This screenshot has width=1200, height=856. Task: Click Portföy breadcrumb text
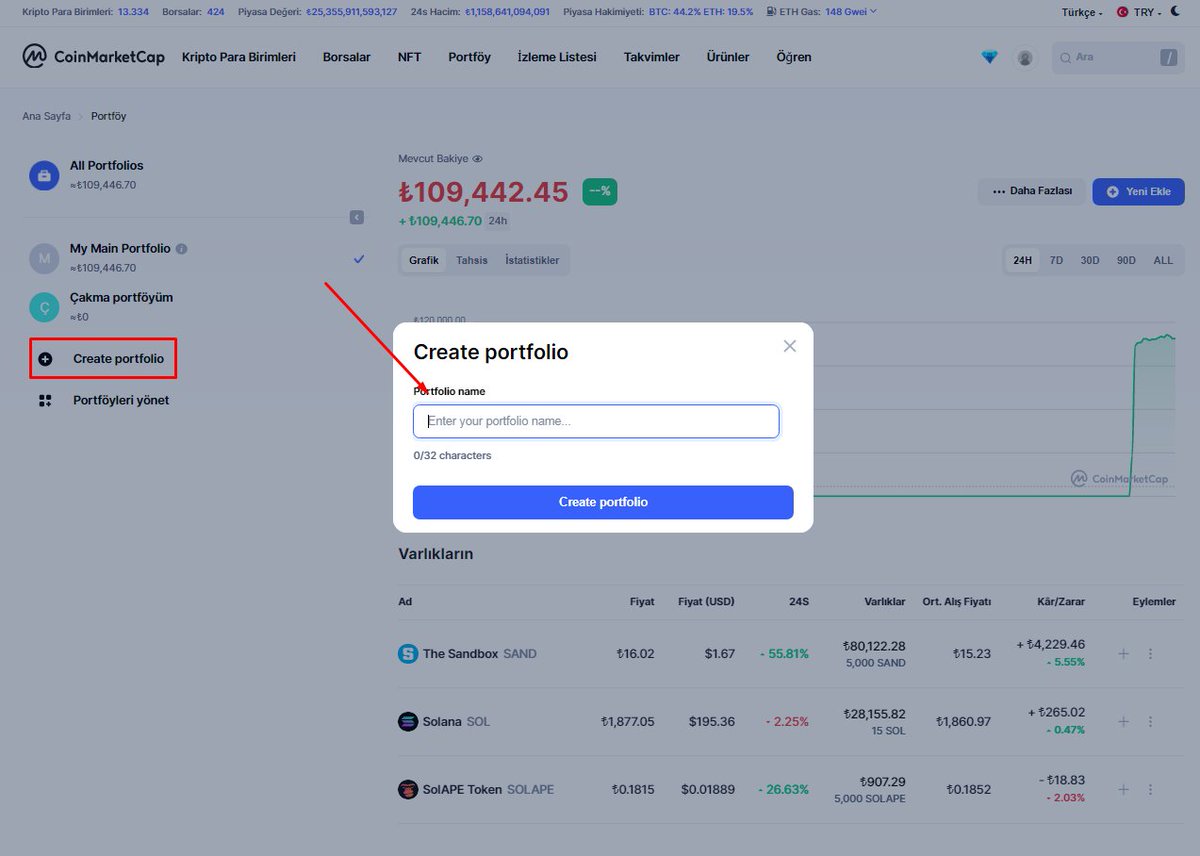pos(108,116)
